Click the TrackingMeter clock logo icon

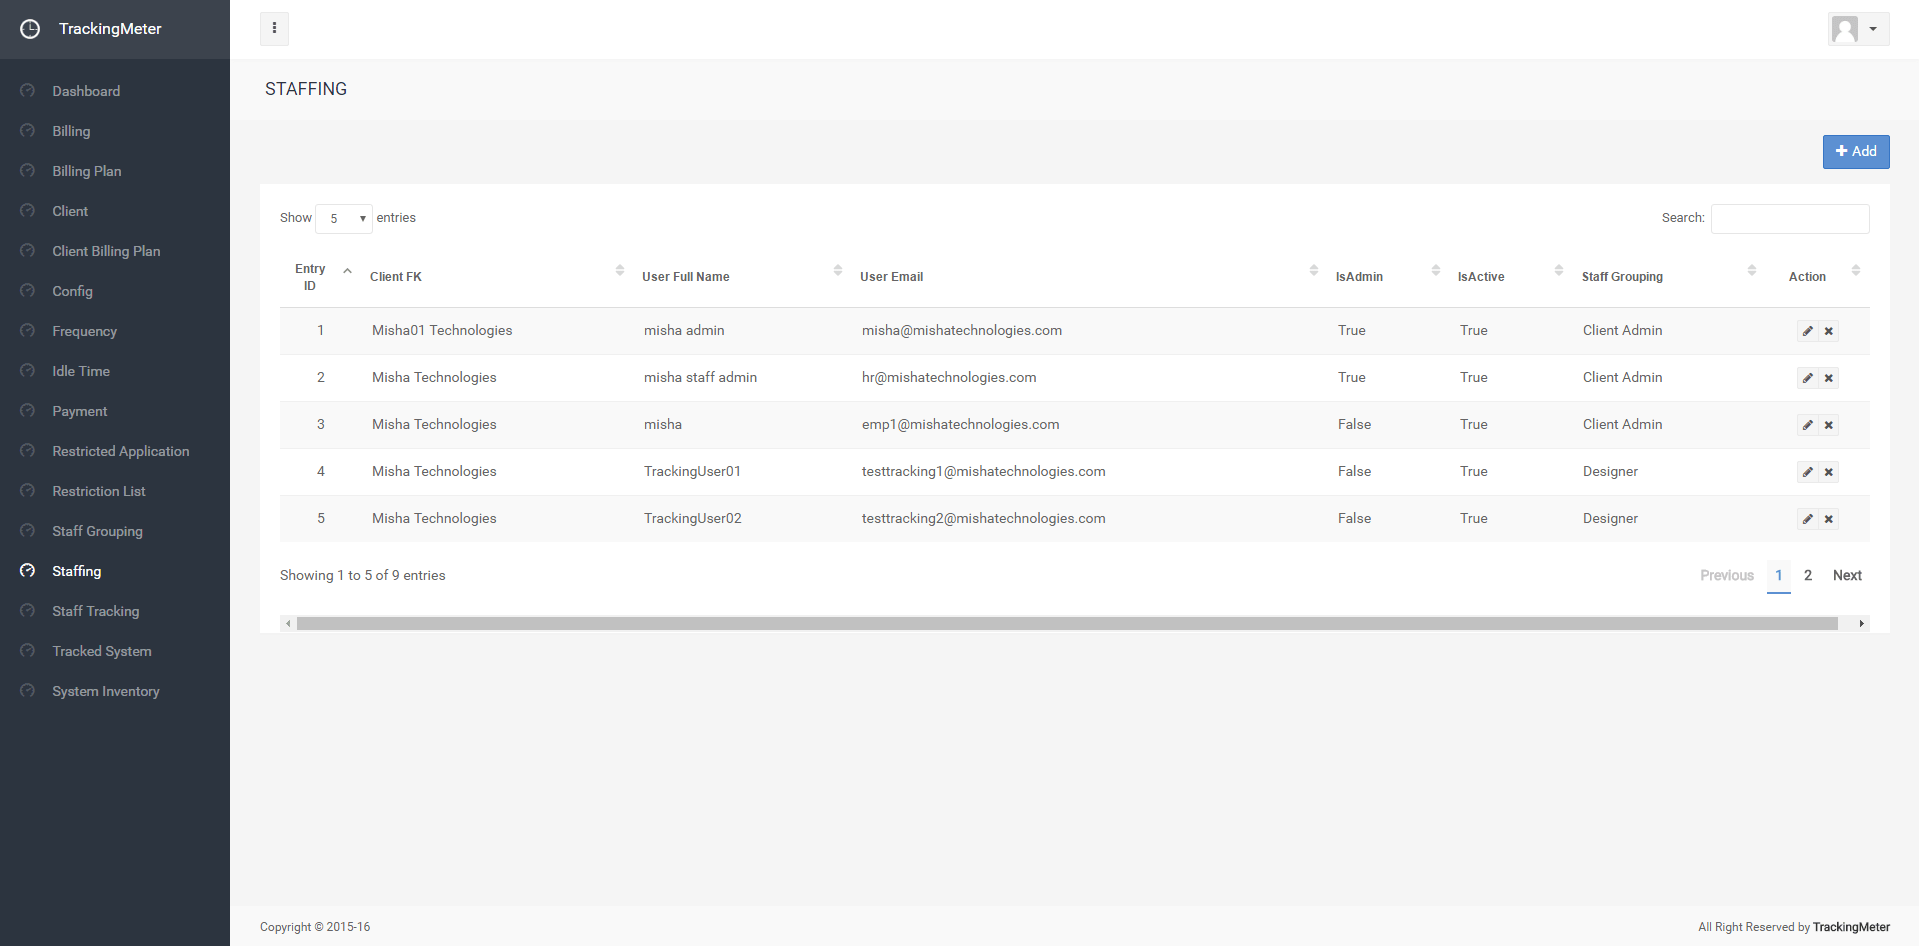point(30,29)
